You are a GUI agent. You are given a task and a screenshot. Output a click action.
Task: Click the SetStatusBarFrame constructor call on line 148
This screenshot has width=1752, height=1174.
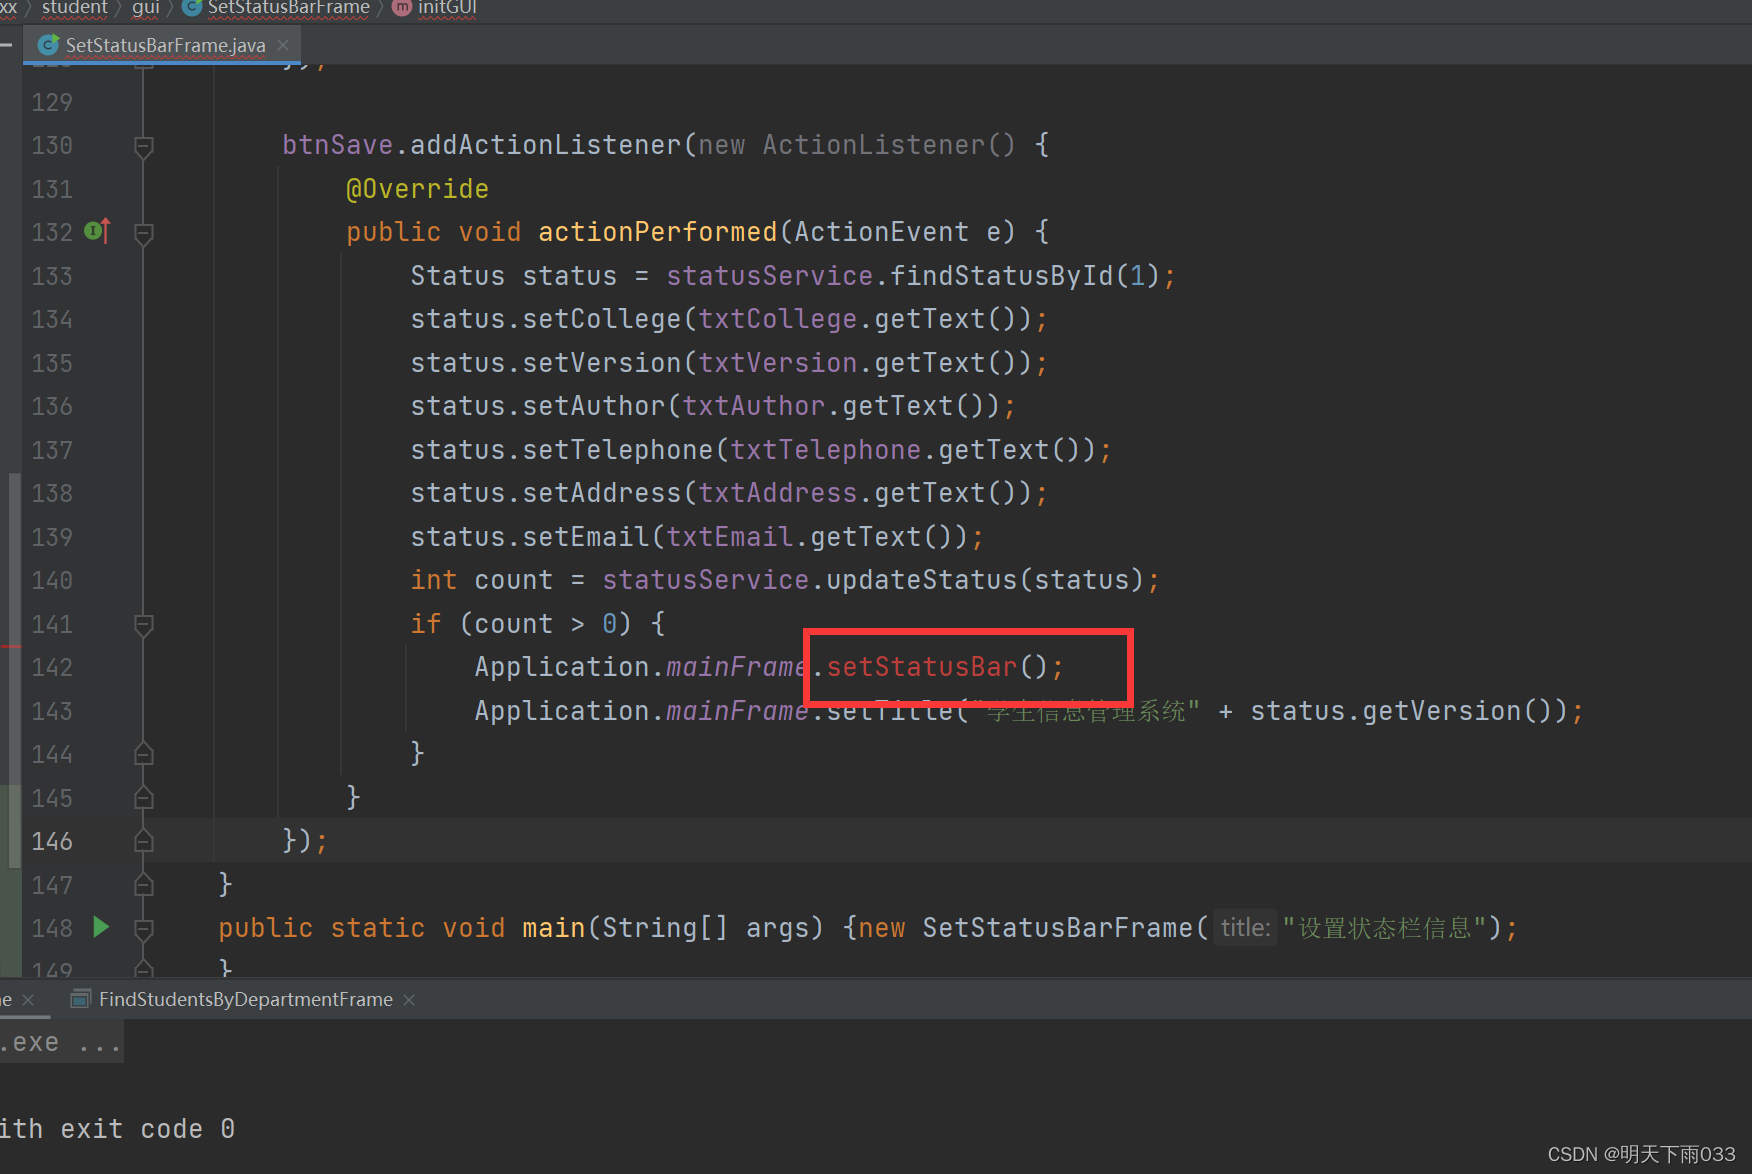tap(1057, 928)
